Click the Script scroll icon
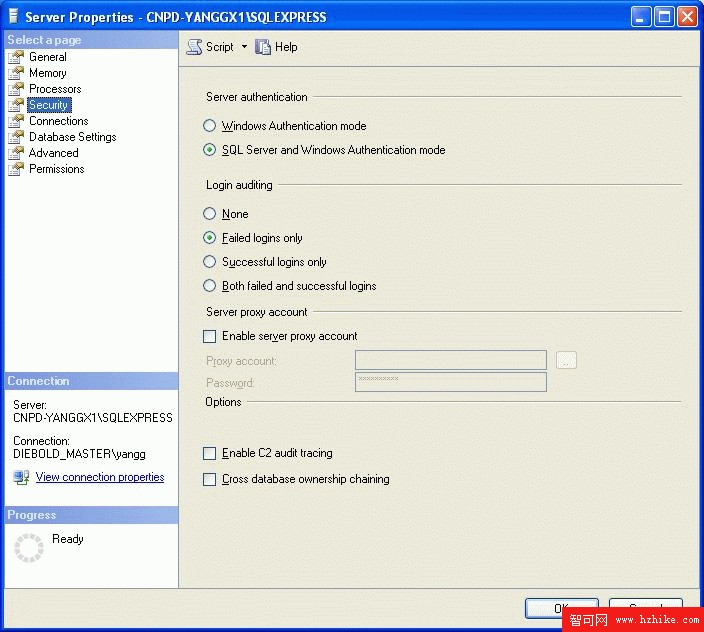704x632 pixels. pos(194,47)
